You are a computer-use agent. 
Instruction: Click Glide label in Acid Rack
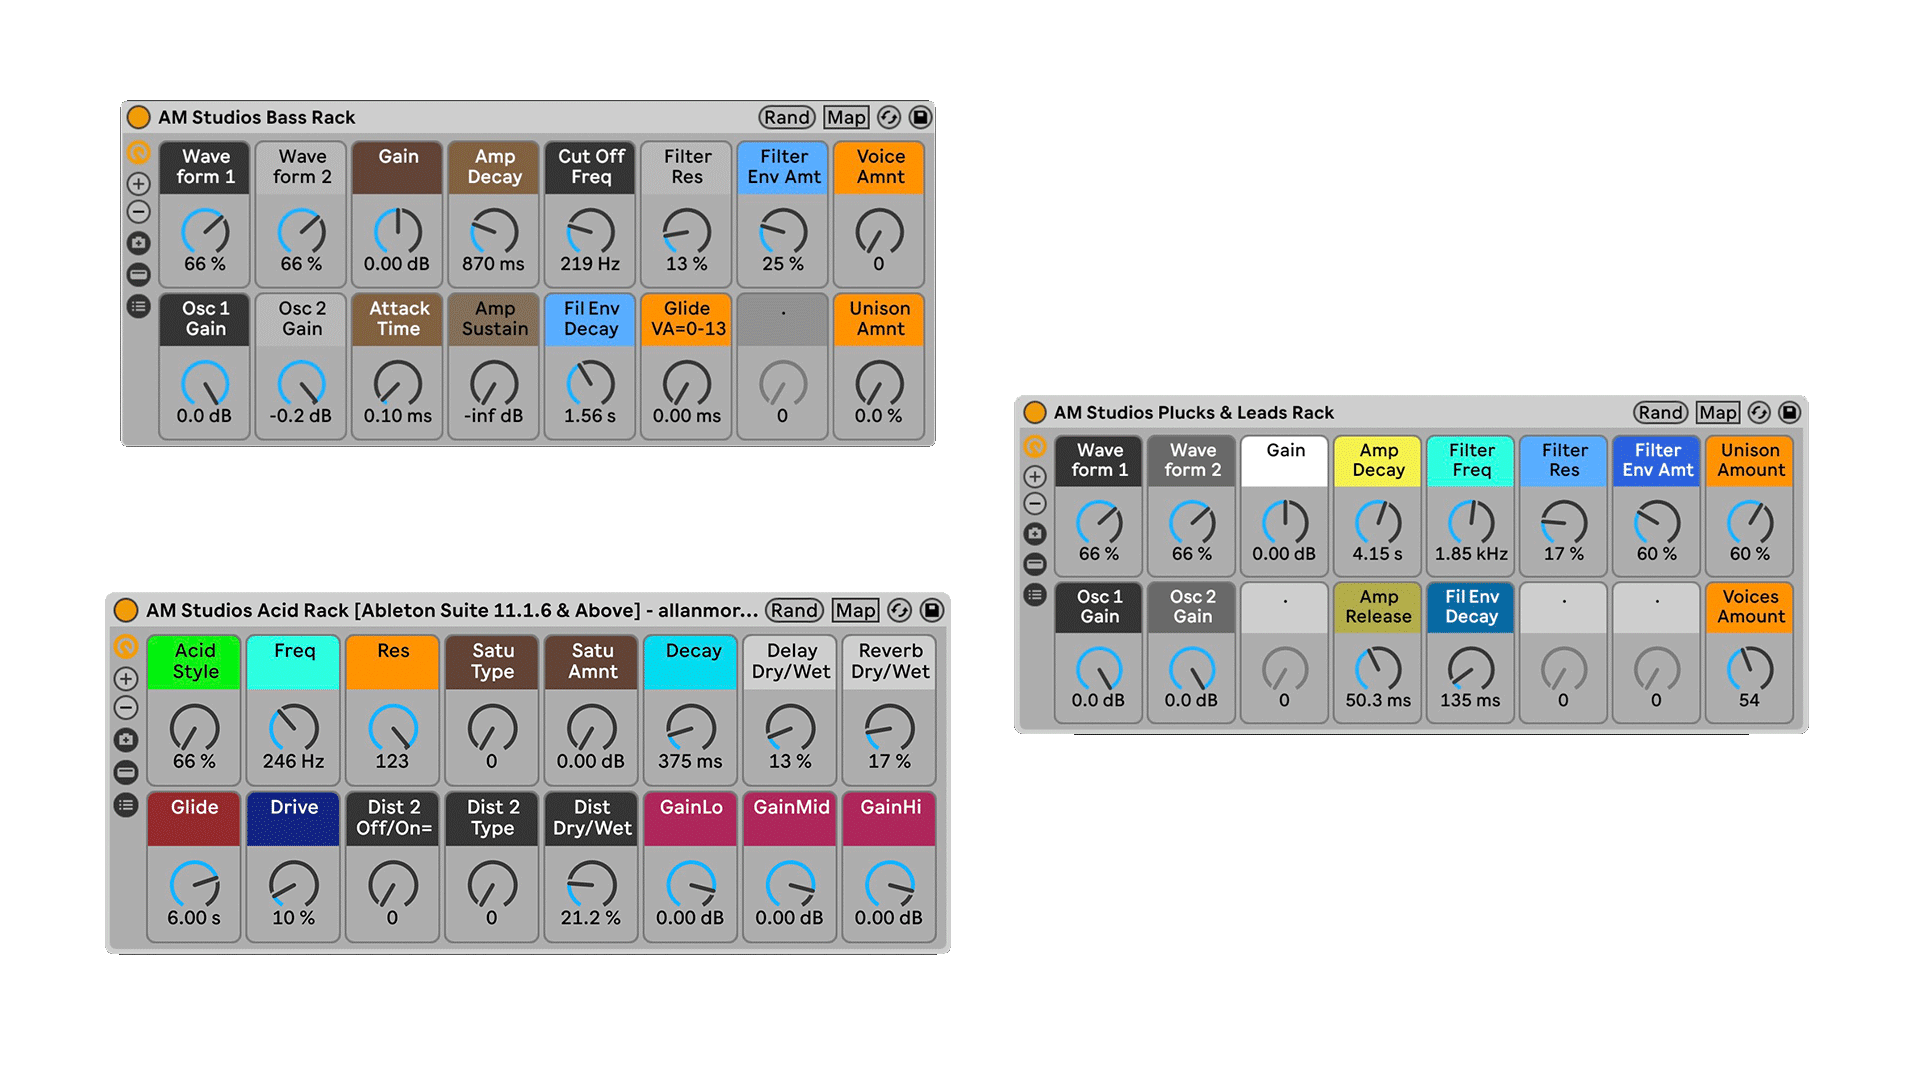click(194, 807)
